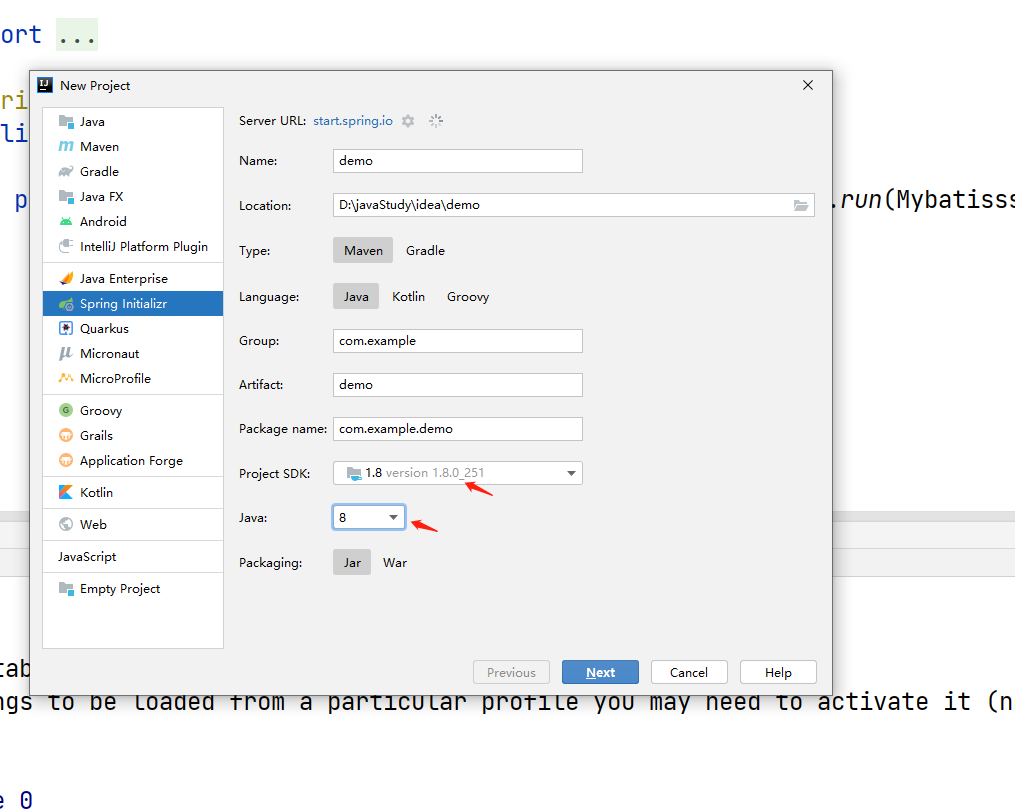Click the green Groovy G icon

[x=66, y=410]
